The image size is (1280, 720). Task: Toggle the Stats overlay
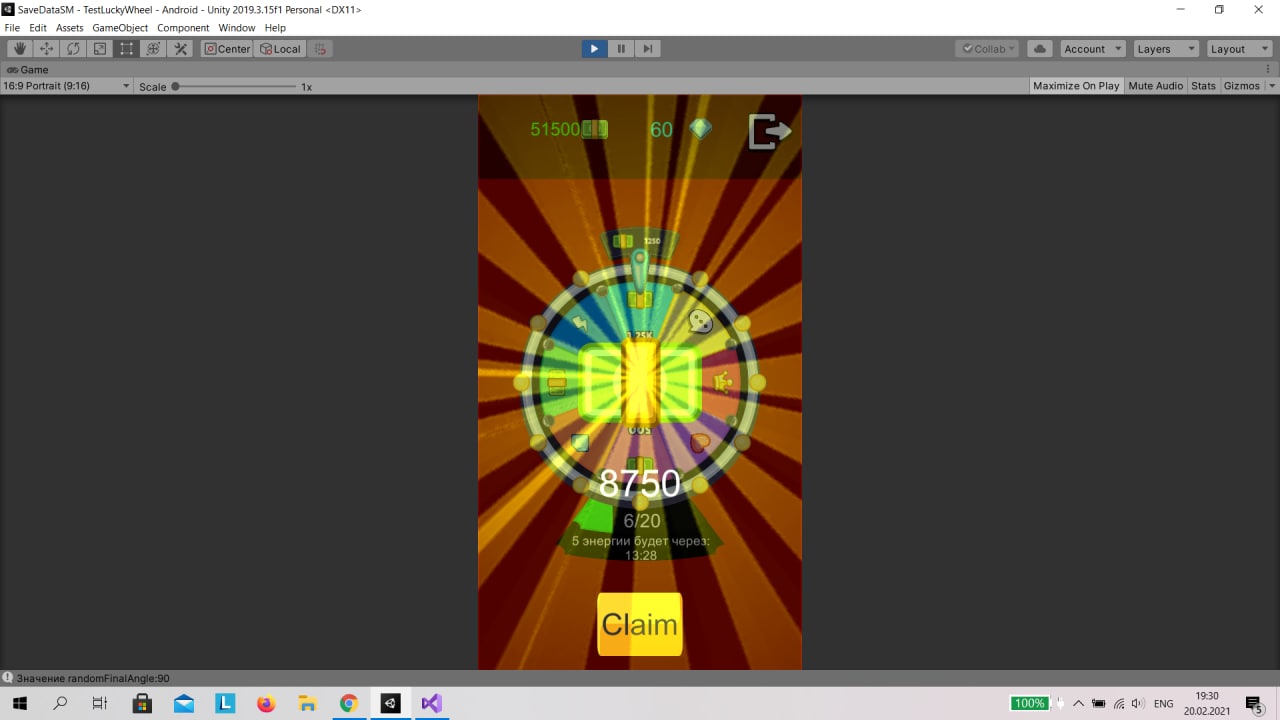pyautogui.click(x=1203, y=86)
